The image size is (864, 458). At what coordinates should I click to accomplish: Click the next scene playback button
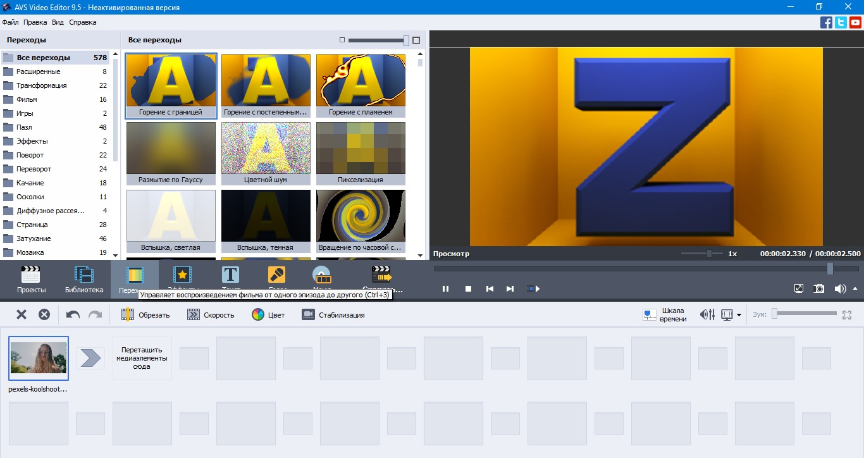(533, 289)
